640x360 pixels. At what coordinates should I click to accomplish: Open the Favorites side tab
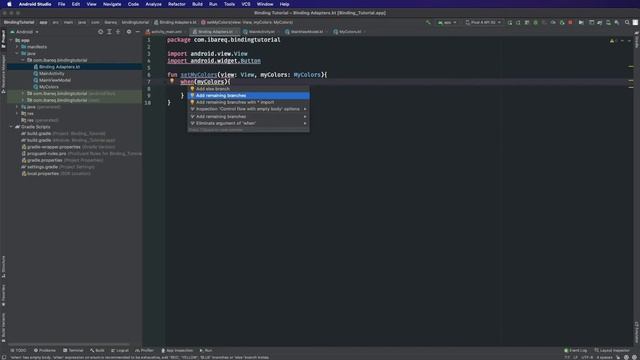pos(3,295)
